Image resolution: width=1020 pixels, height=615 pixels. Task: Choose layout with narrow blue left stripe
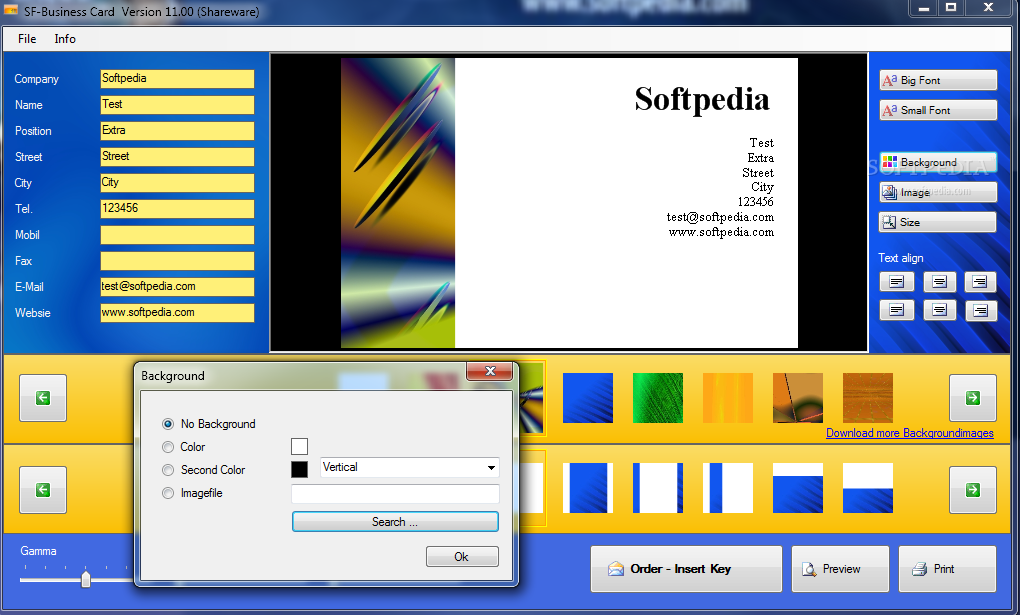(x=728, y=488)
